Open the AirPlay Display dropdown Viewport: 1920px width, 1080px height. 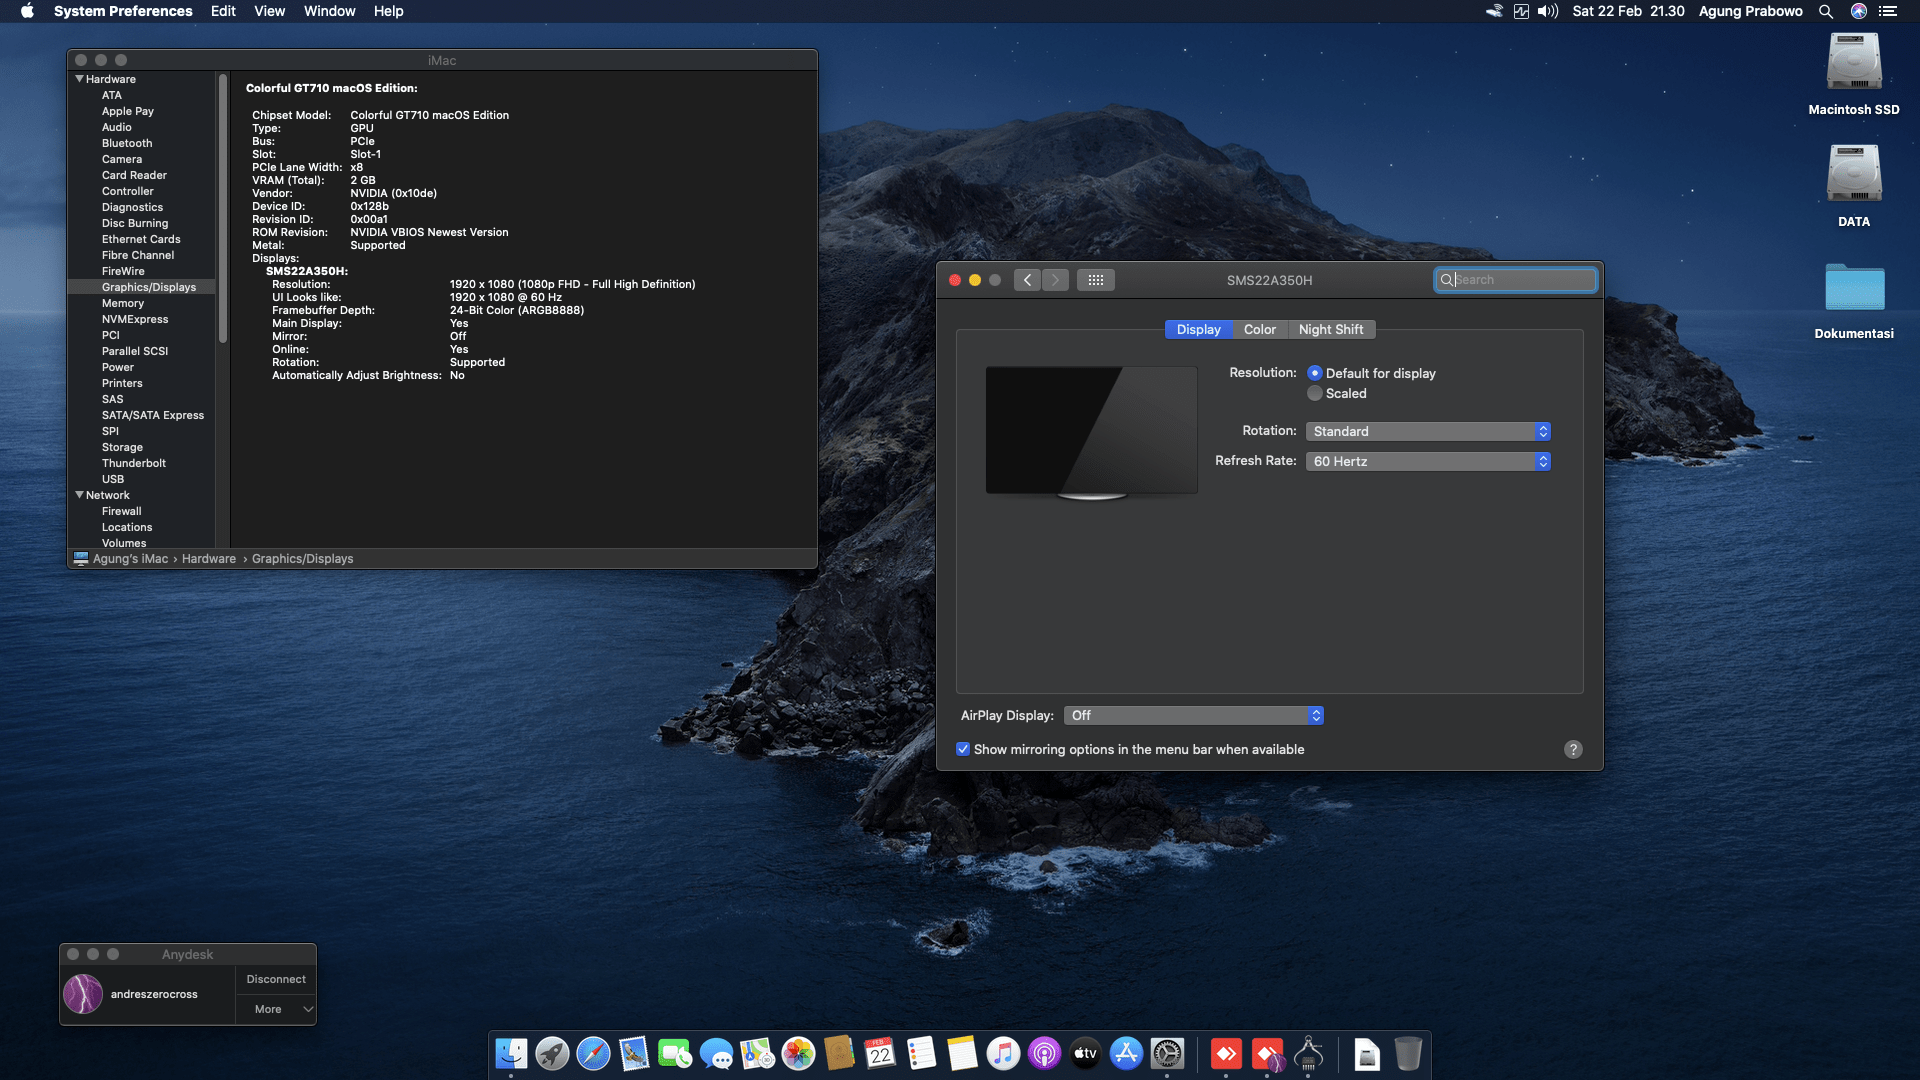click(1194, 715)
